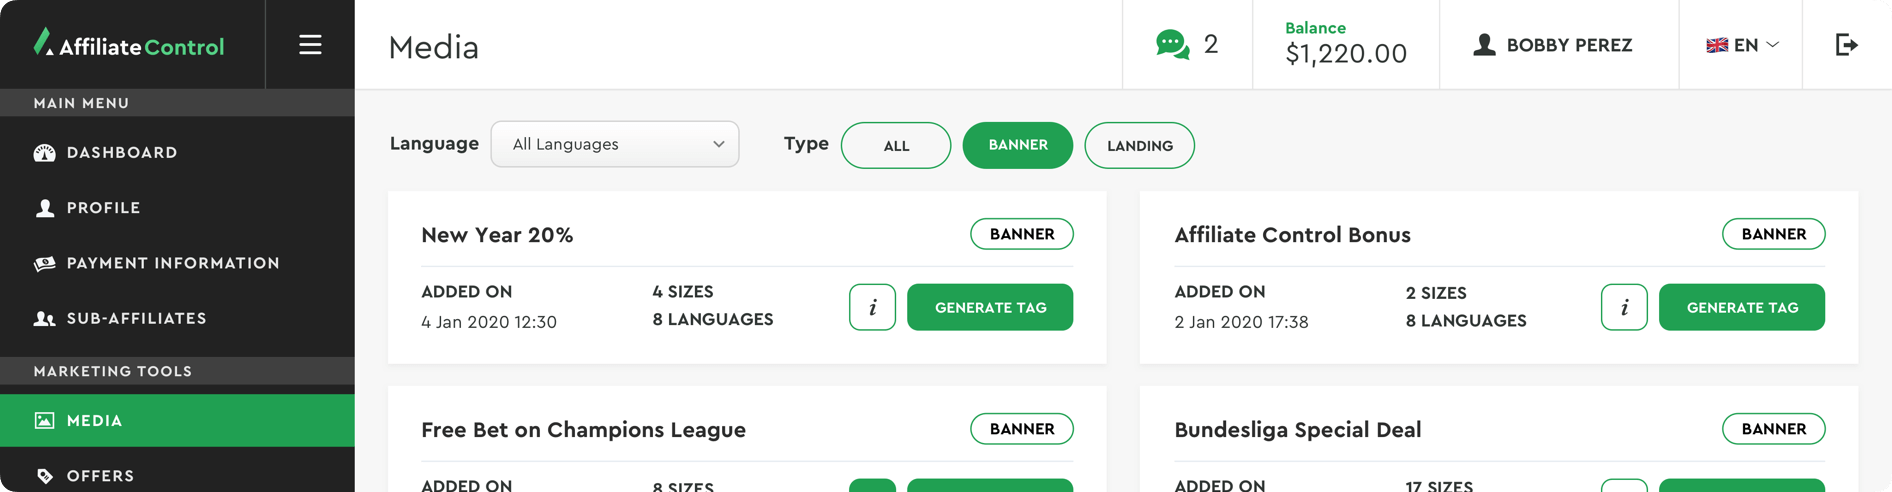Open the All Languages dropdown
The image size is (1892, 492).
pyautogui.click(x=614, y=145)
